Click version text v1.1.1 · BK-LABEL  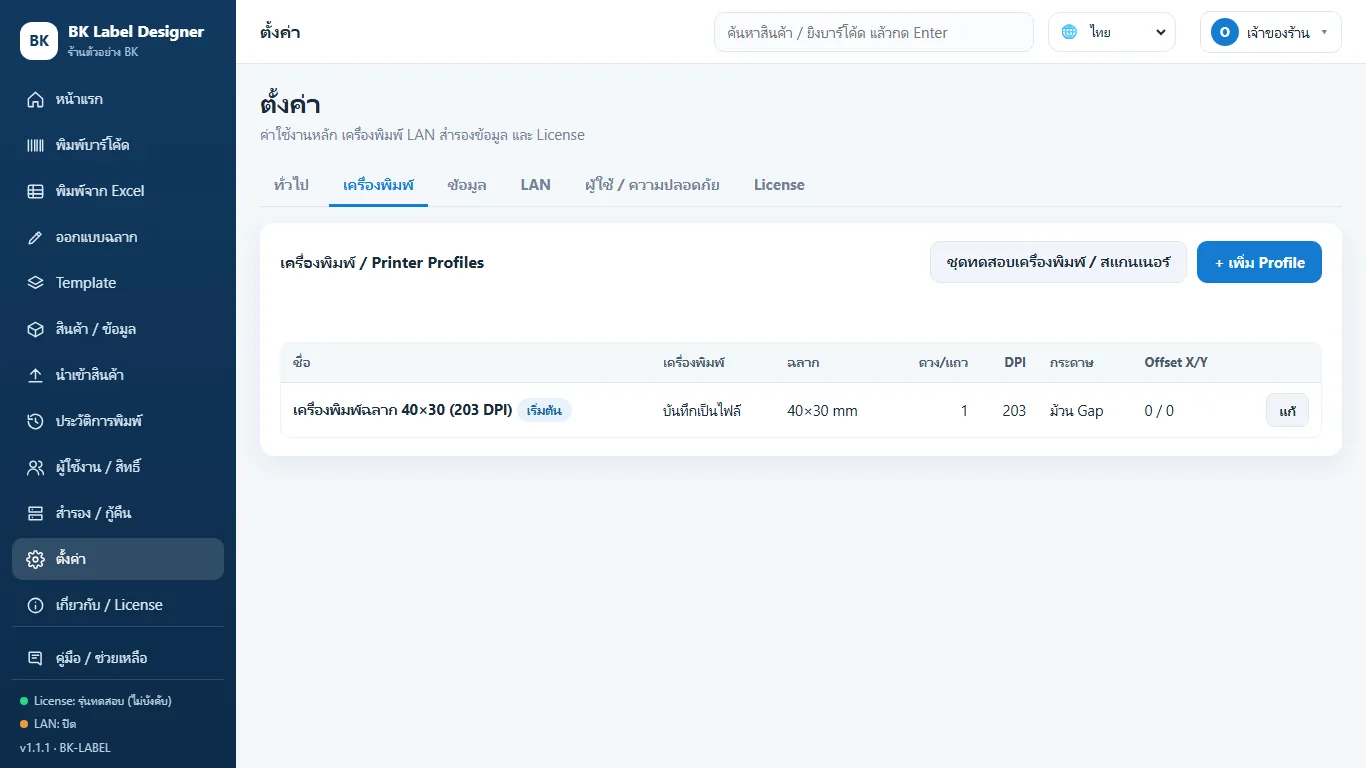[x=65, y=747]
